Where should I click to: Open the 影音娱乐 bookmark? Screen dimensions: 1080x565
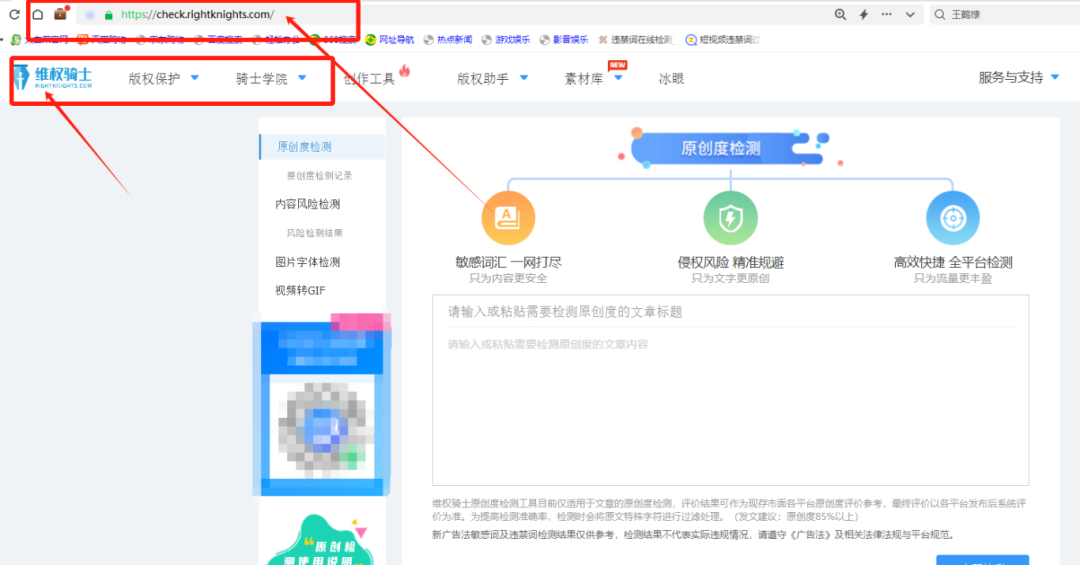coord(563,39)
